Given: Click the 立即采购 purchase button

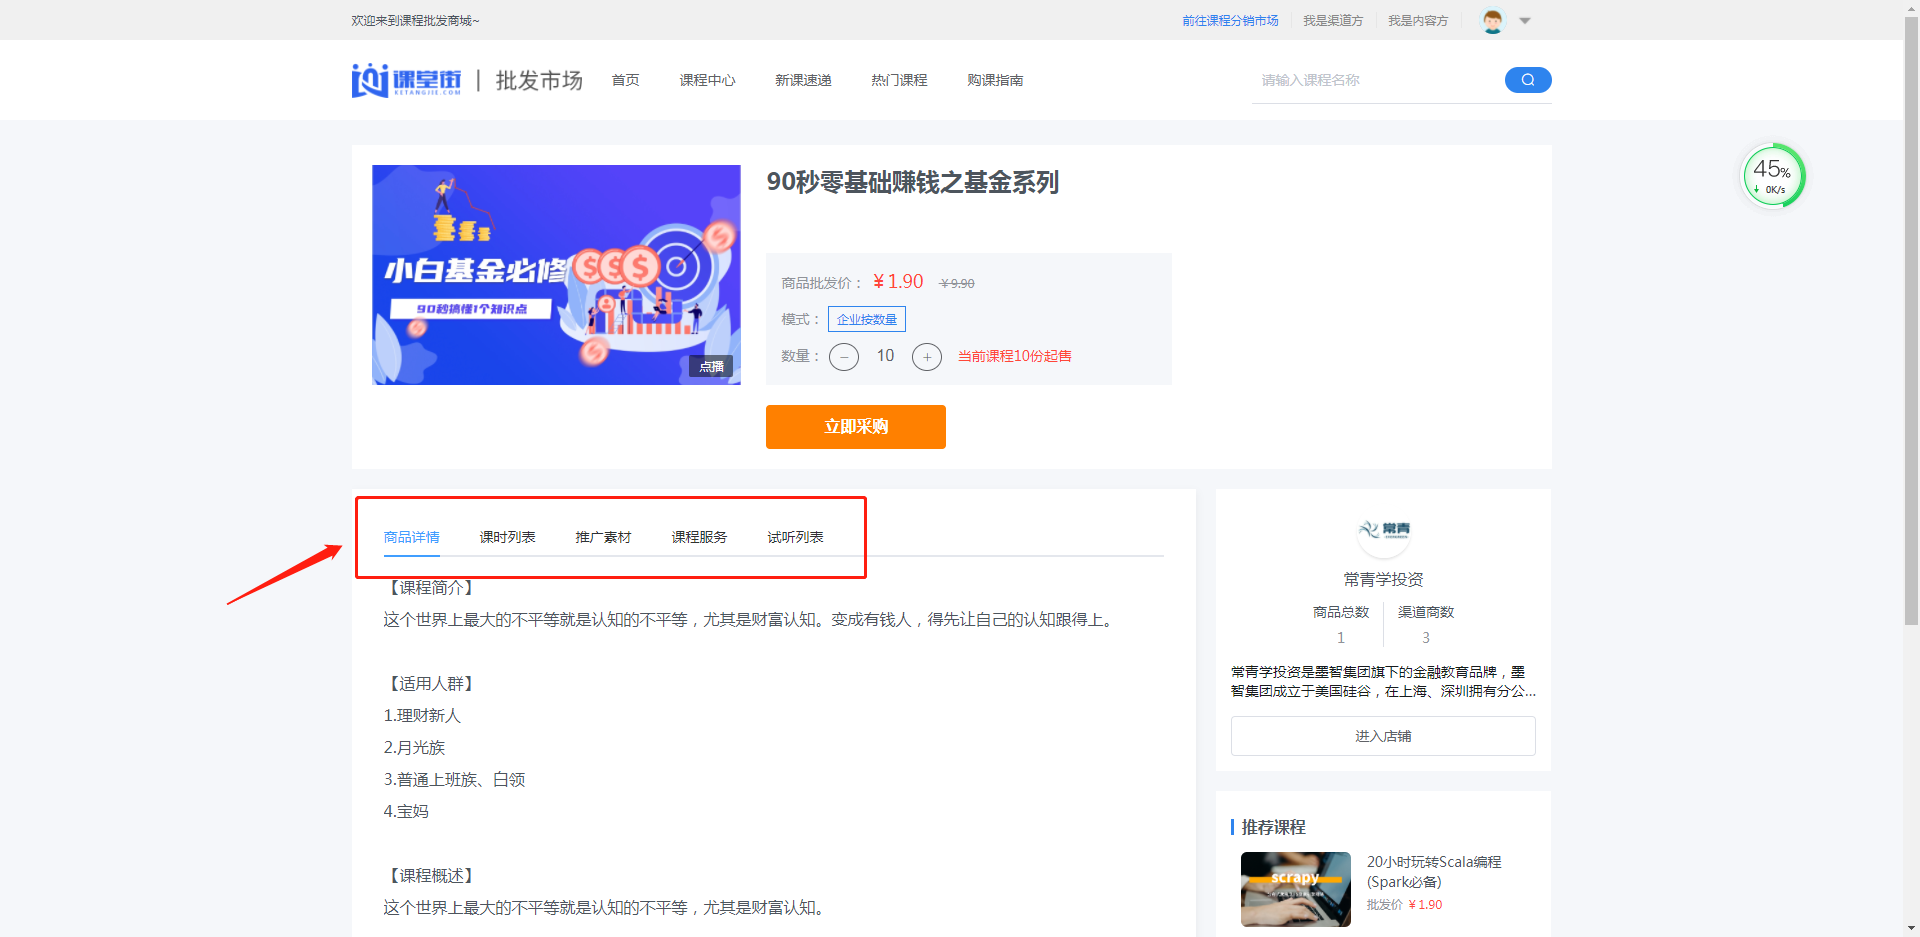Looking at the screenshot, I should pos(855,427).
